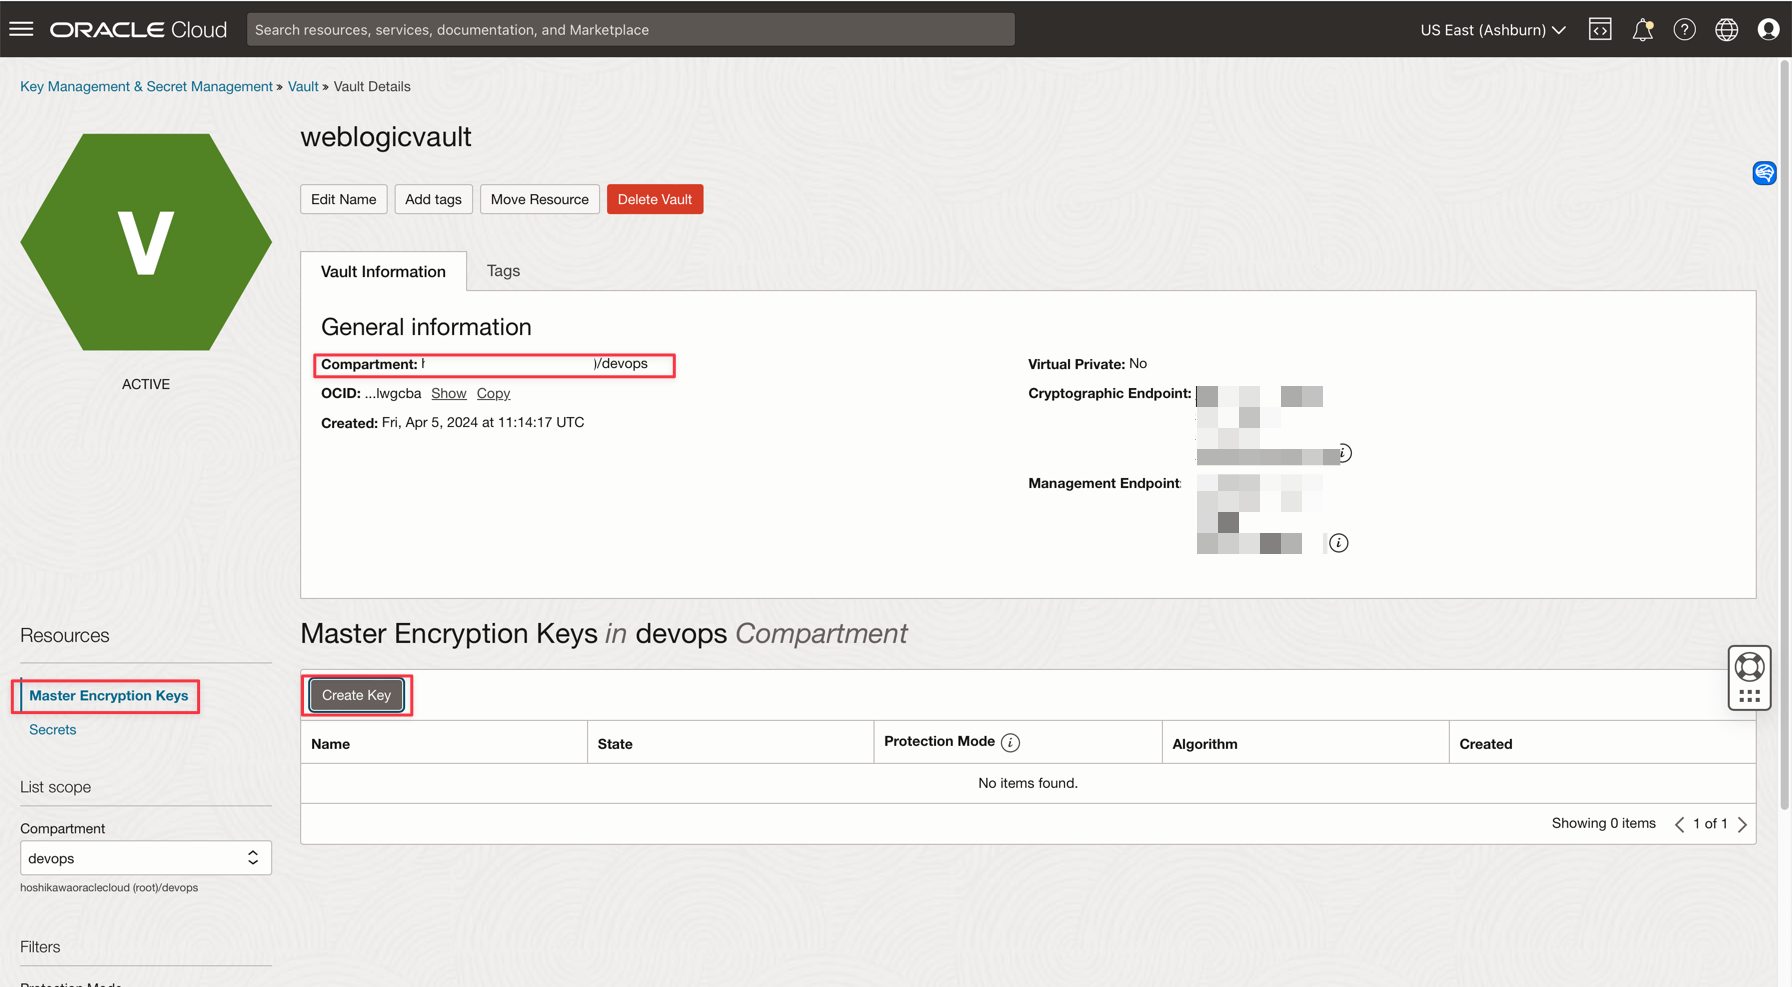Expand the US East (Ashburn) region dropdown
This screenshot has height=987, width=1792.
tap(1492, 29)
